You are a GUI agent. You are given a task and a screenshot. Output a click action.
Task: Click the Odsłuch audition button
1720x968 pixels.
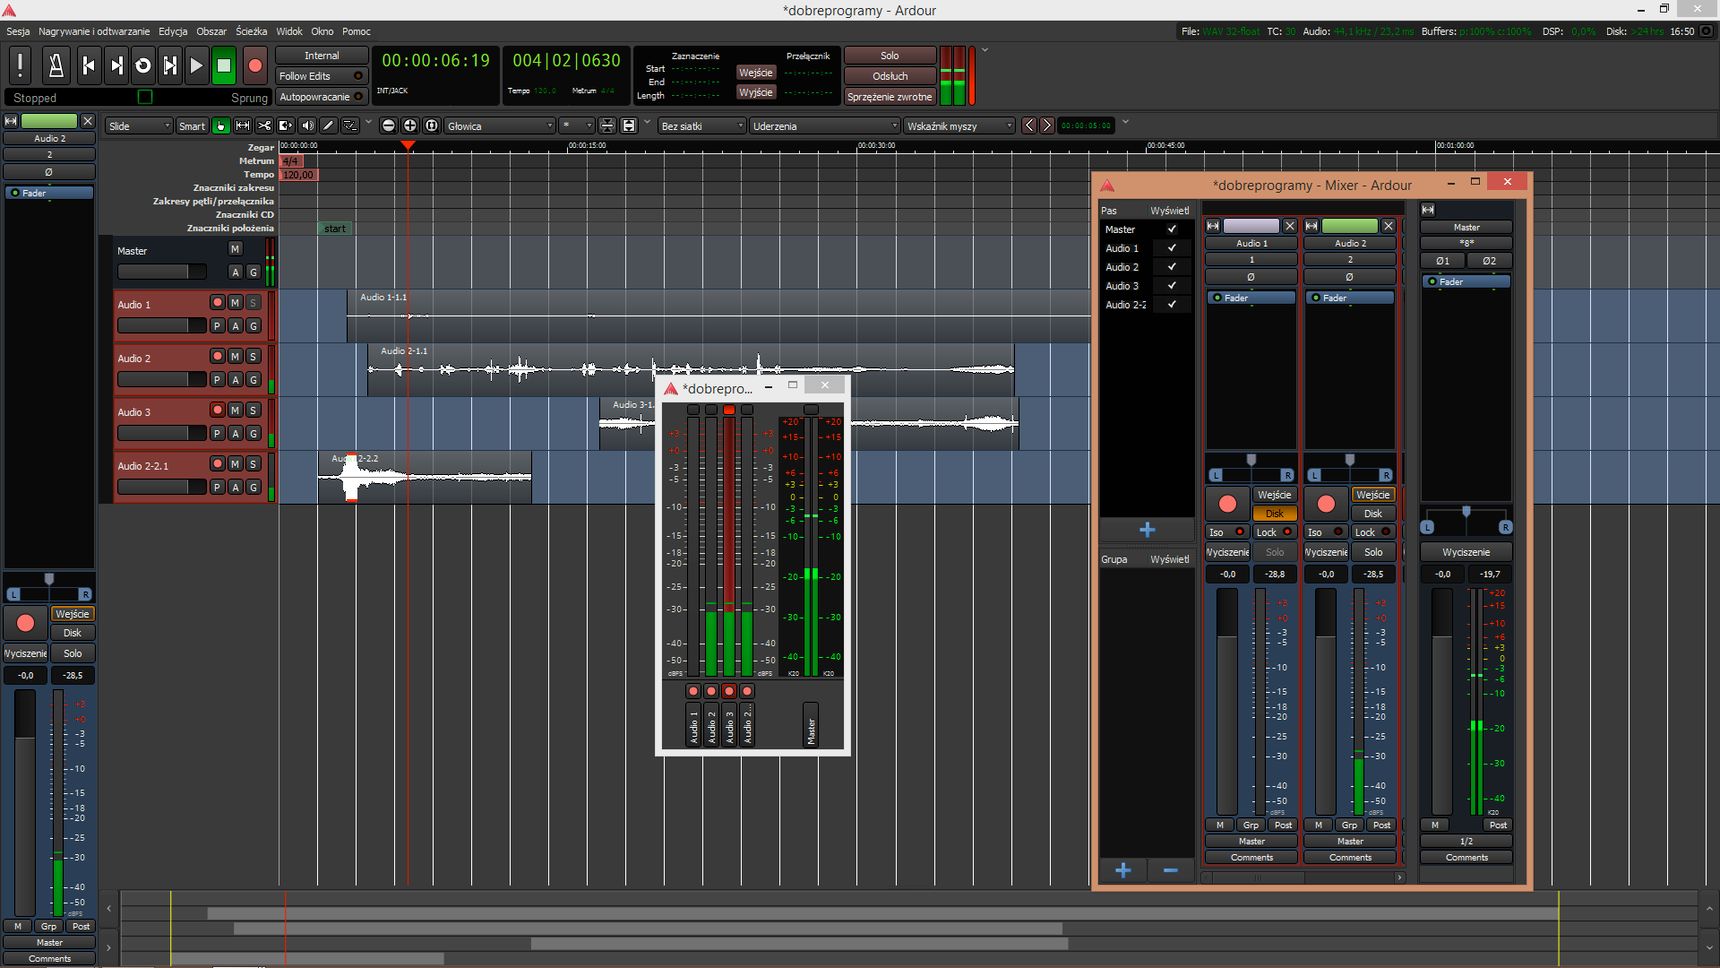click(890, 76)
